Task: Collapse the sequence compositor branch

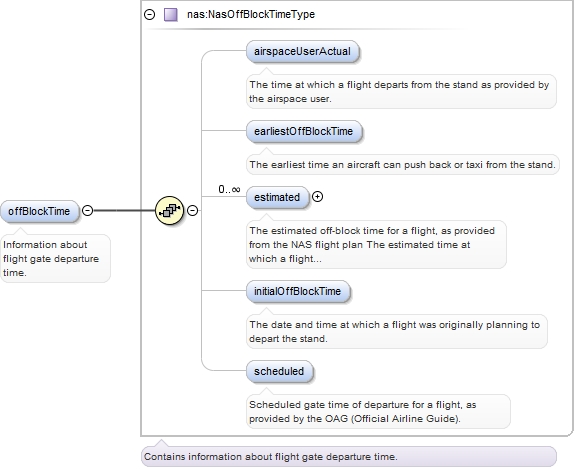Action: [193, 210]
